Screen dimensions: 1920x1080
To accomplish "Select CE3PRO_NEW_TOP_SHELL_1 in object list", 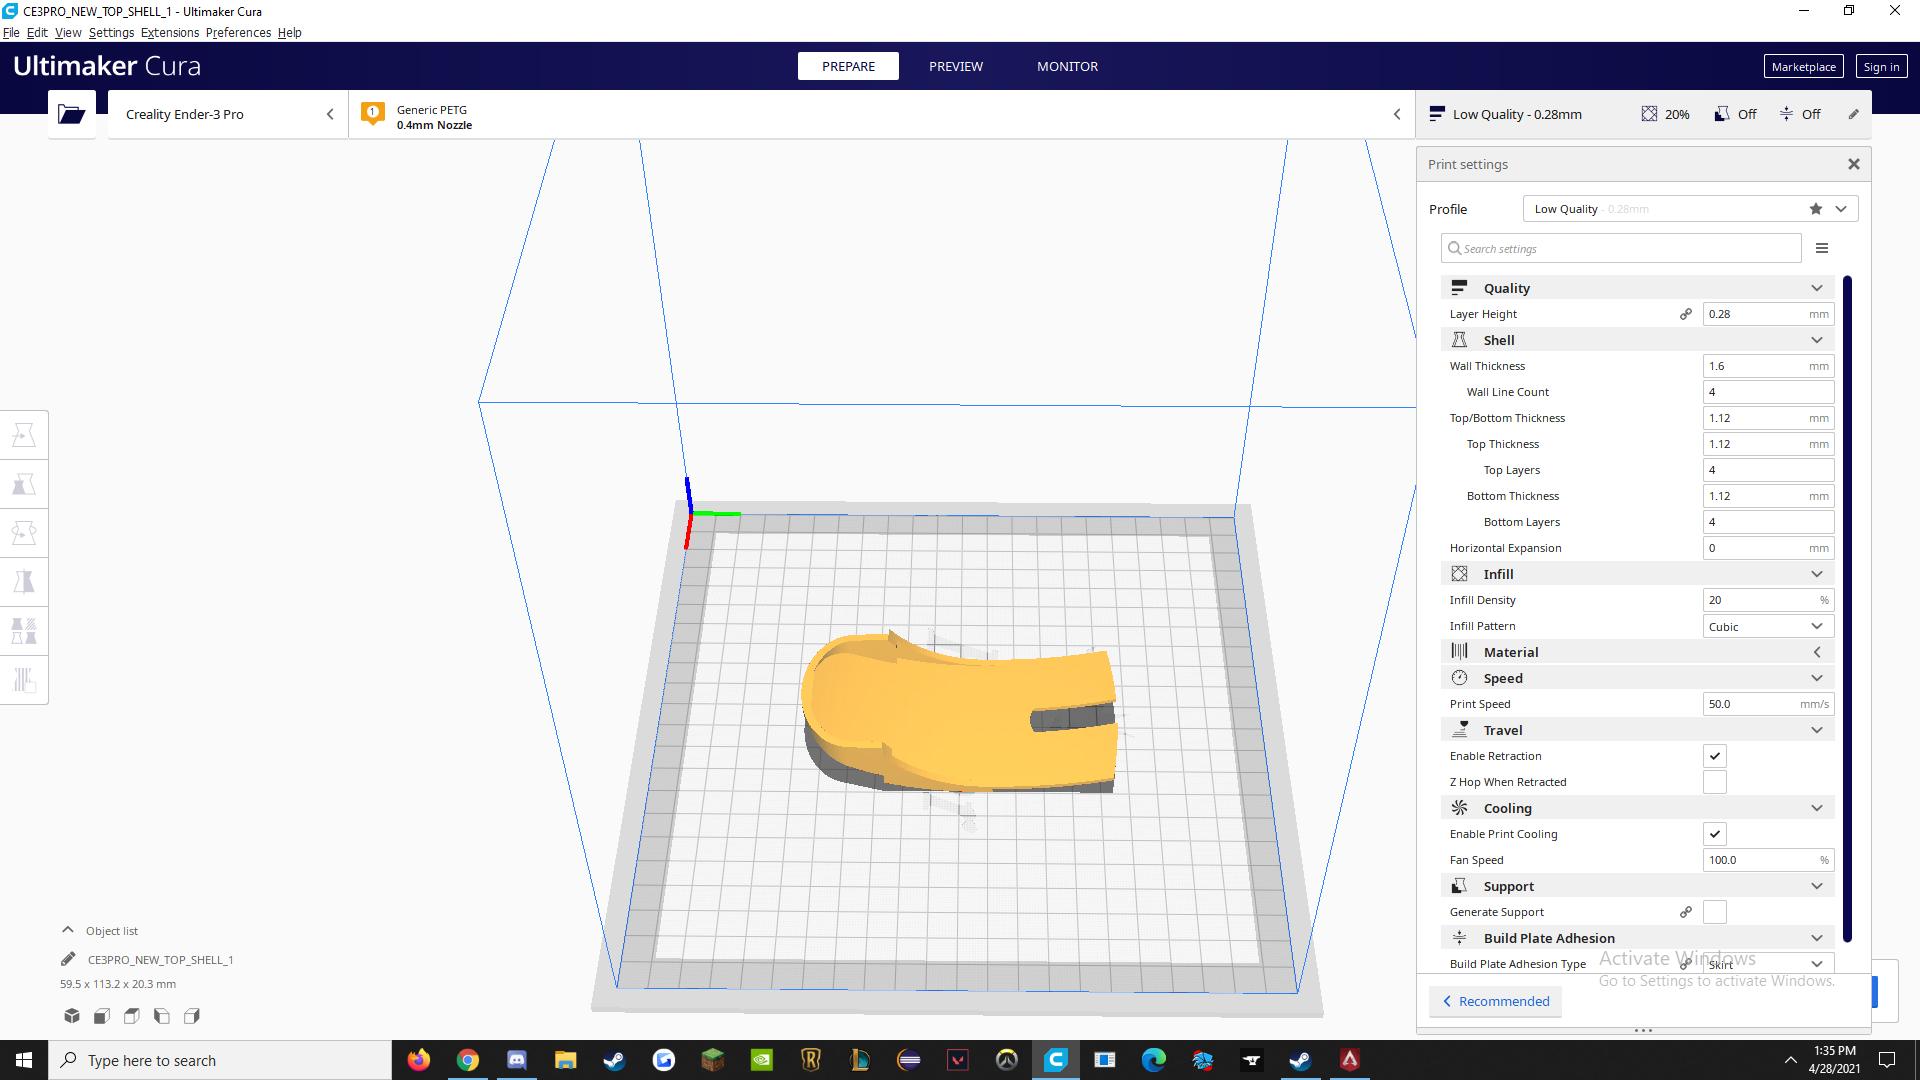I will coord(160,959).
